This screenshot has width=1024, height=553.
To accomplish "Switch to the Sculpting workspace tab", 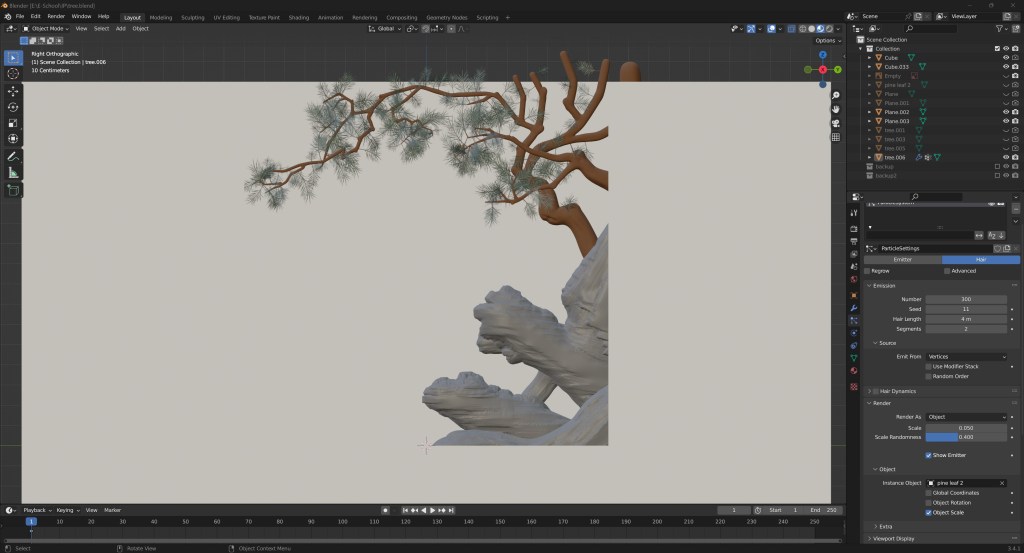I will tap(192, 17).
